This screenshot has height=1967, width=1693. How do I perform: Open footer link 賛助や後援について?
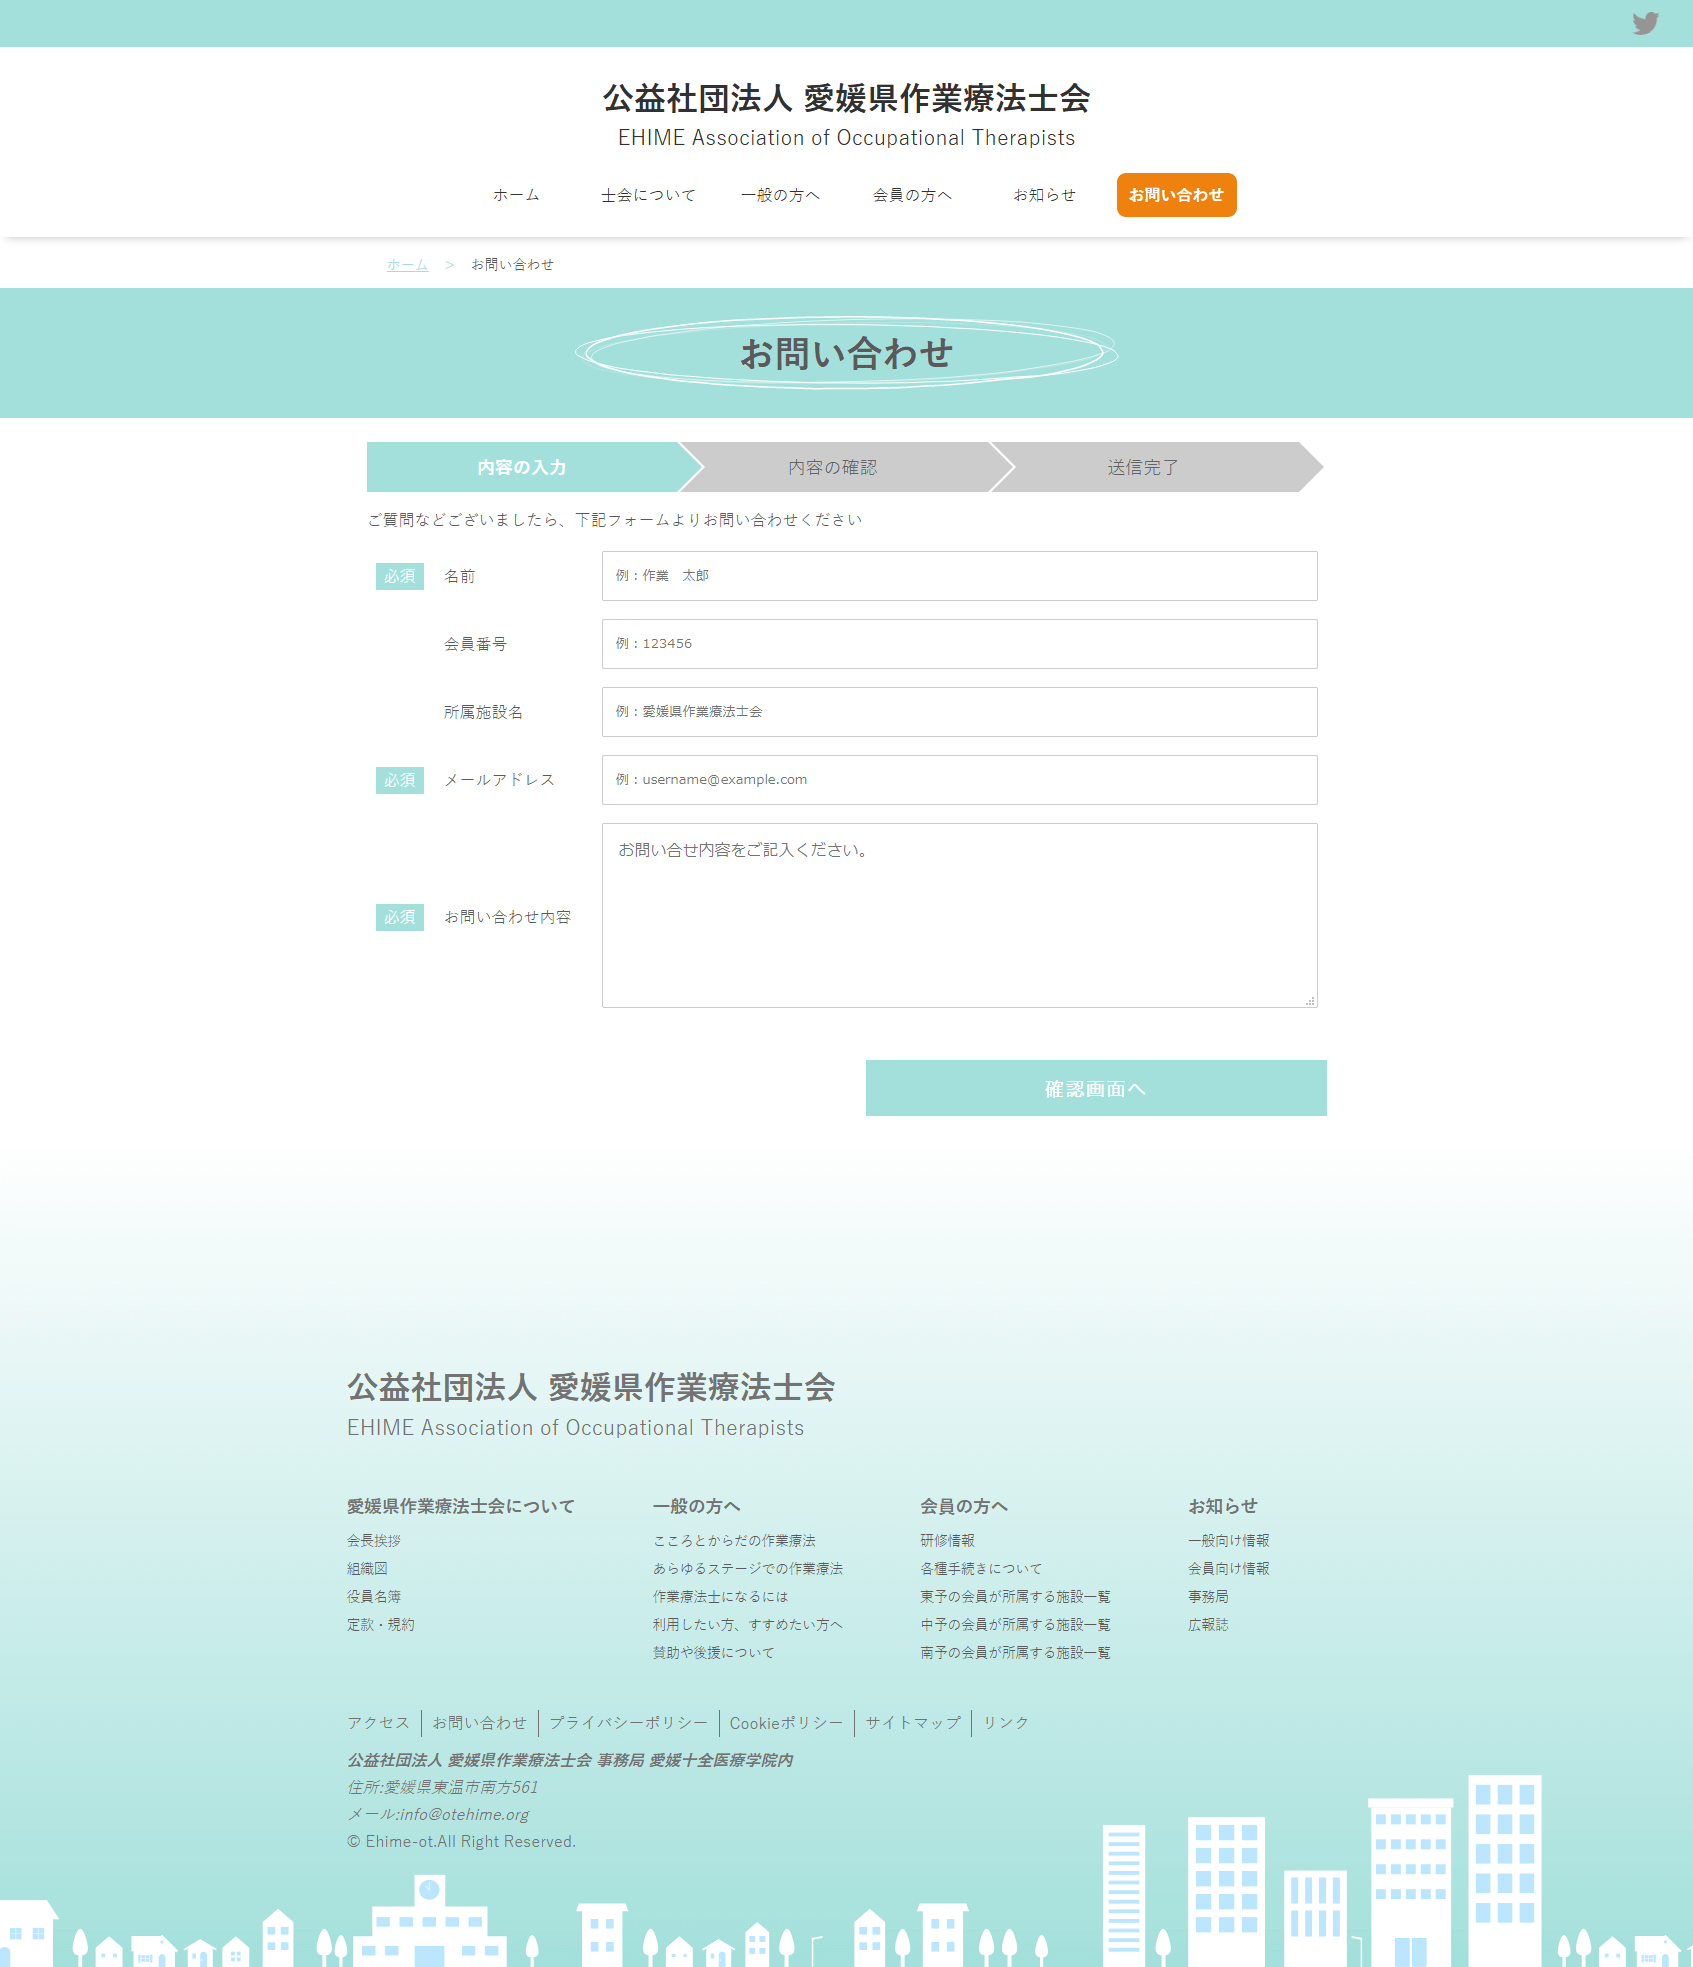(x=714, y=1653)
